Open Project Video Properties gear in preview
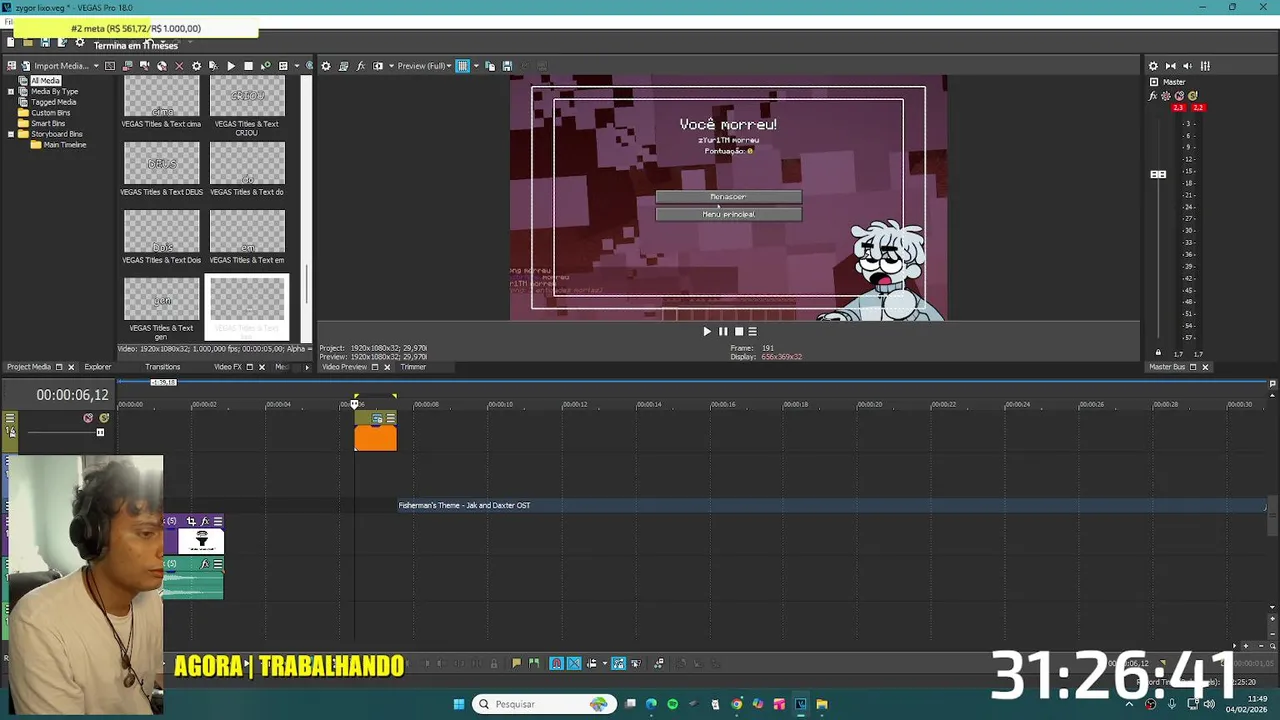This screenshot has height=720, width=1280. [x=325, y=66]
